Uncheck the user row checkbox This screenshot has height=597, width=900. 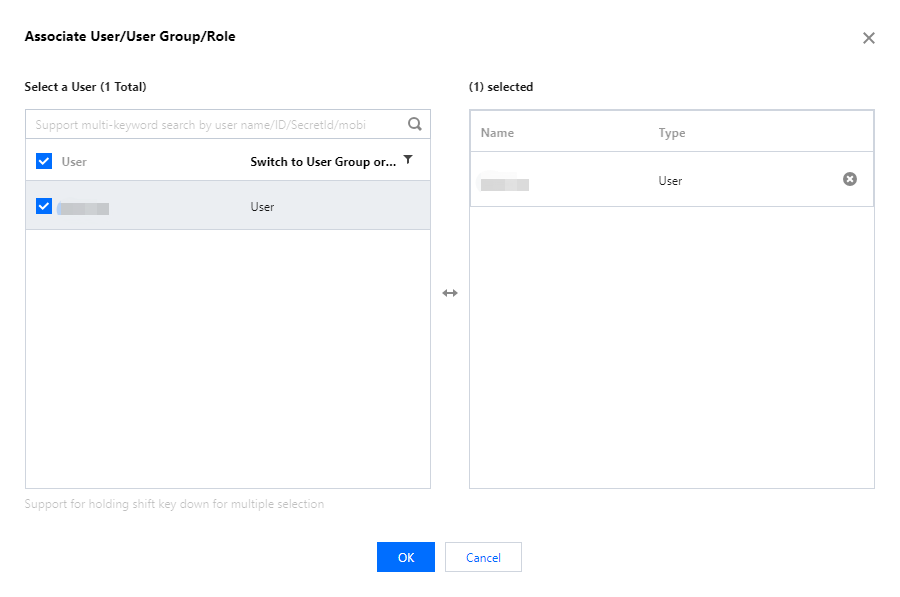tap(43, 206)
